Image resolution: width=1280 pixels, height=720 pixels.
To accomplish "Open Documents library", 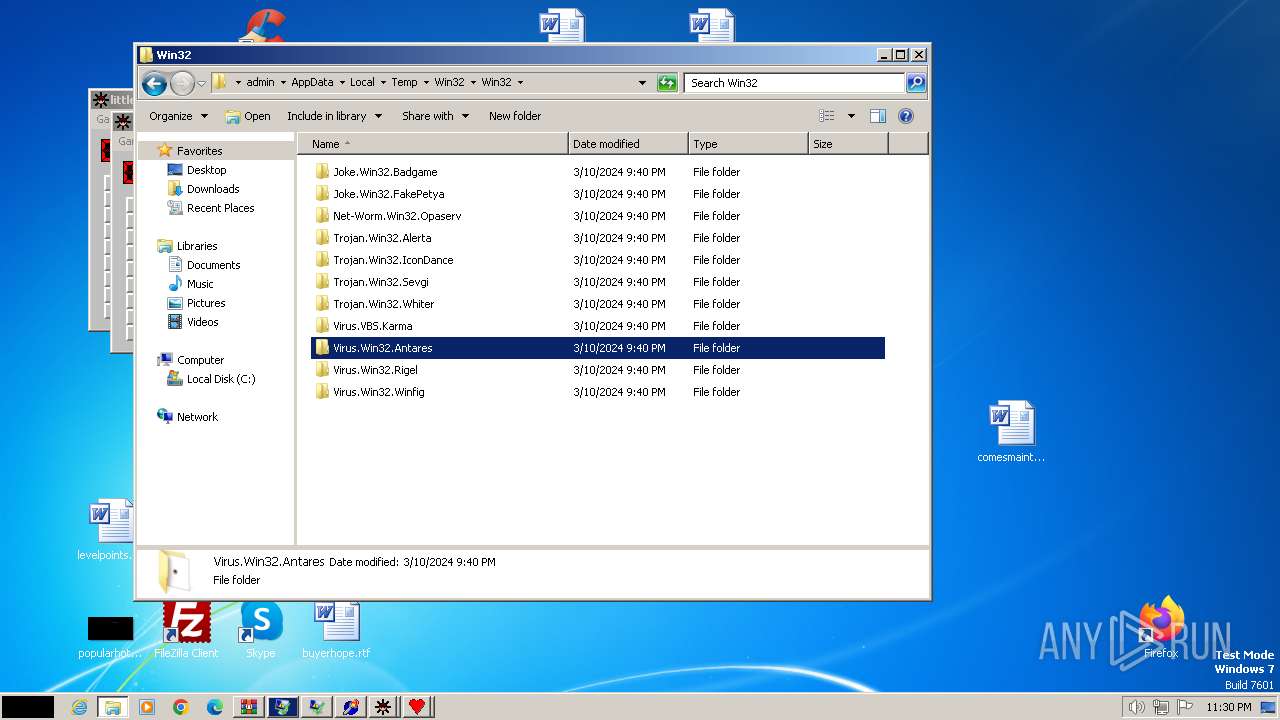I will click(213, 265).
